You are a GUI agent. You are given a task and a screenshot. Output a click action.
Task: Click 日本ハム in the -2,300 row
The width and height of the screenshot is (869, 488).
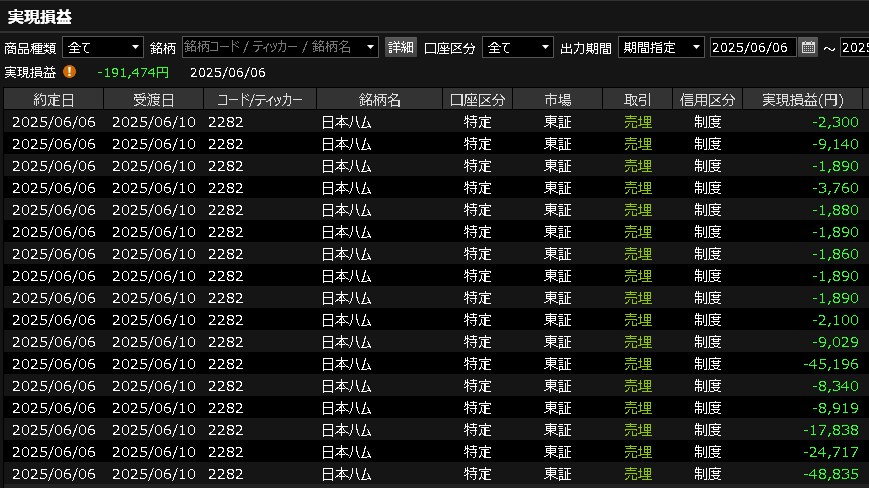(x=346, y=122)
